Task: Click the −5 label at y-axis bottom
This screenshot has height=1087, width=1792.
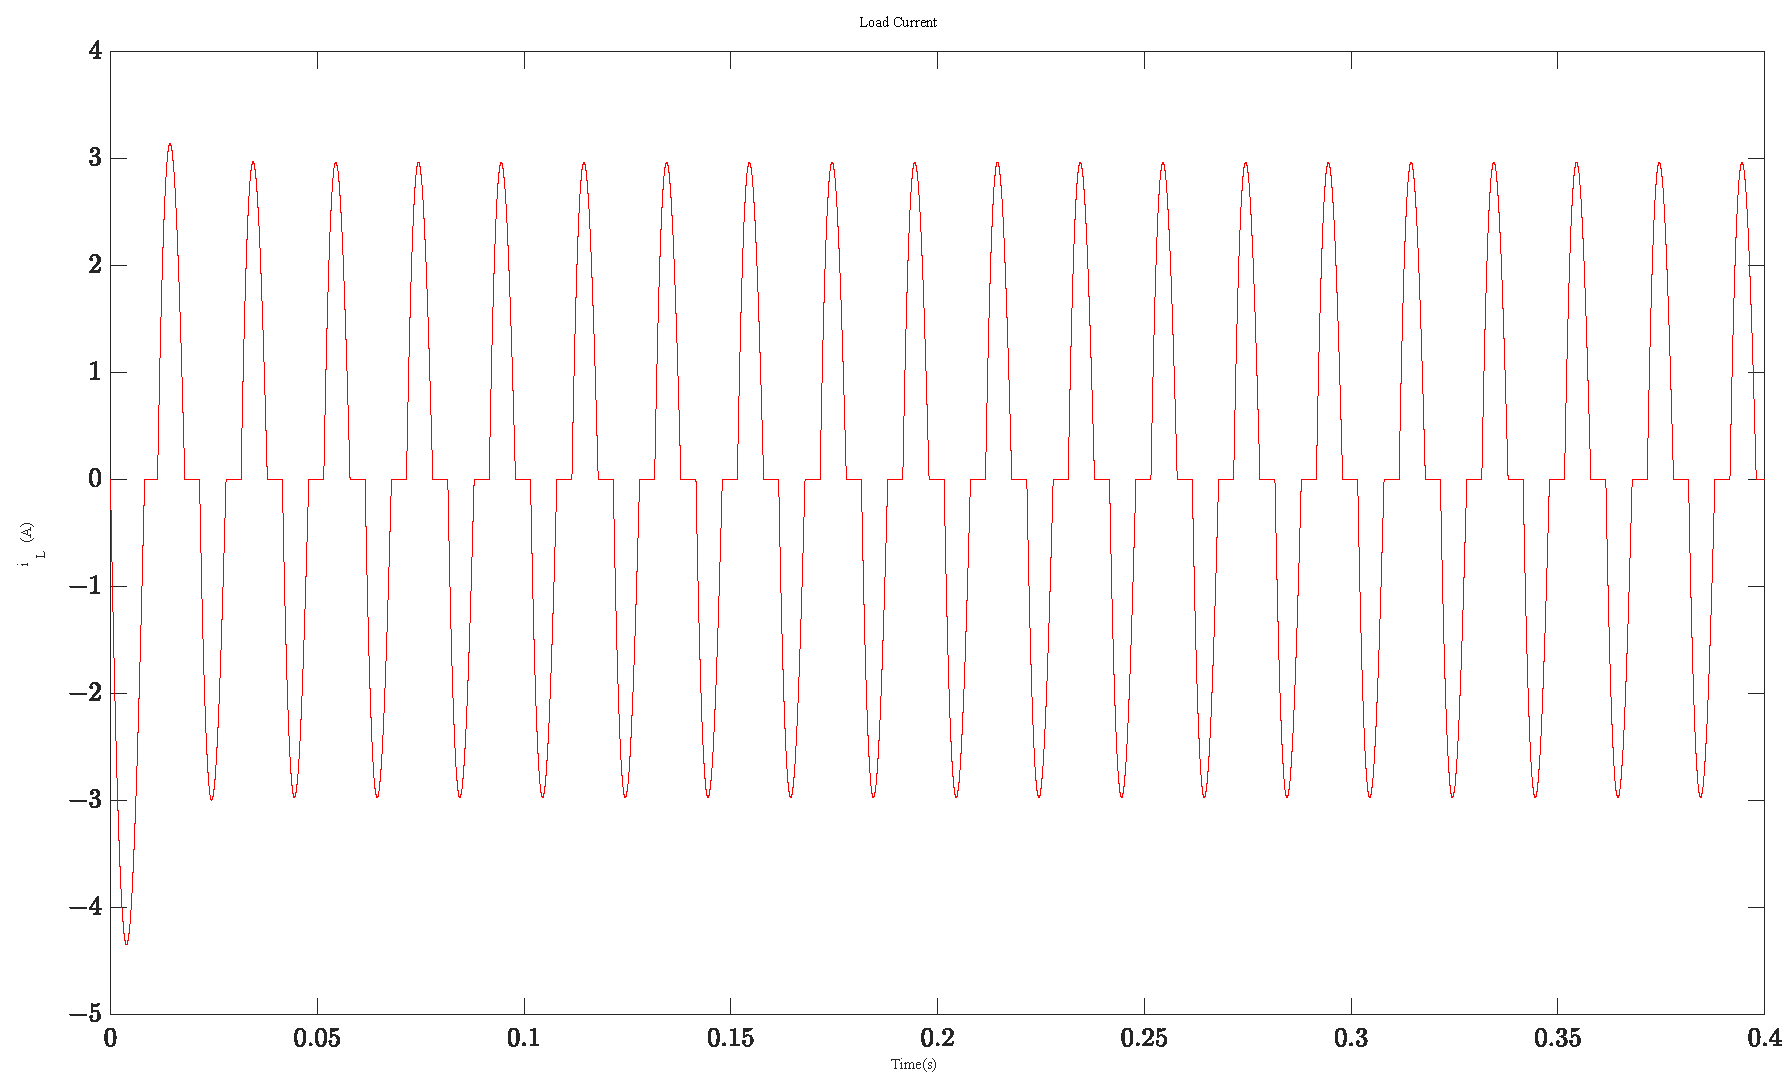Action: click(86, 1014)
